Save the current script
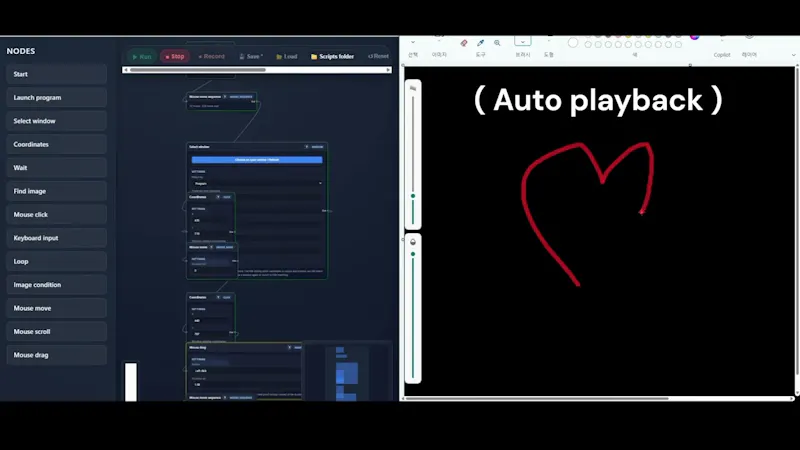This screenshot has width=800, height=450. [251, 57]
